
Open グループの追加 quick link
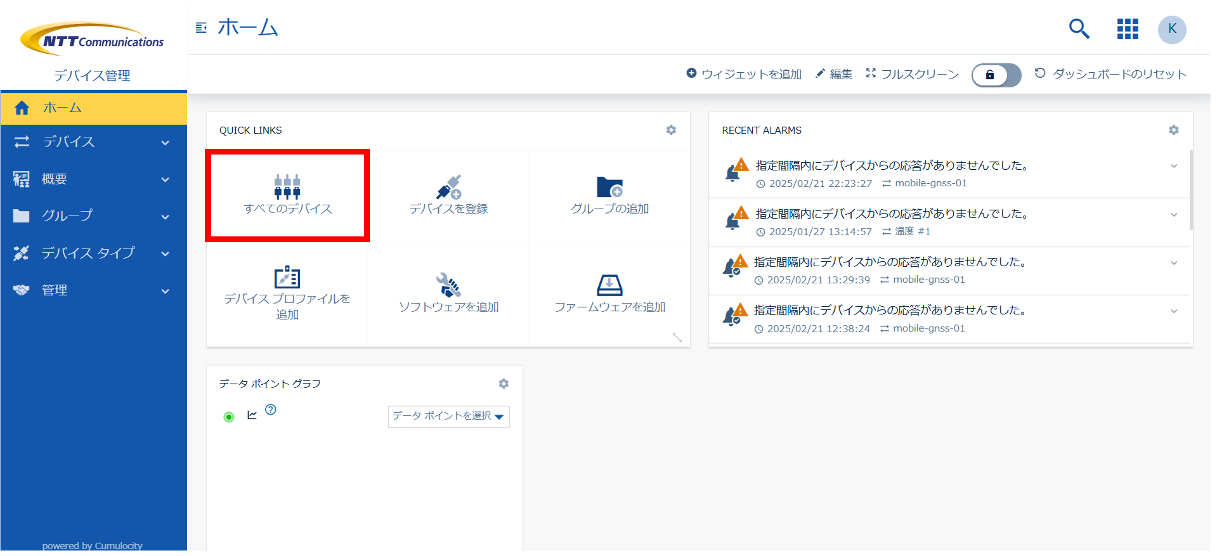point(609,195)
